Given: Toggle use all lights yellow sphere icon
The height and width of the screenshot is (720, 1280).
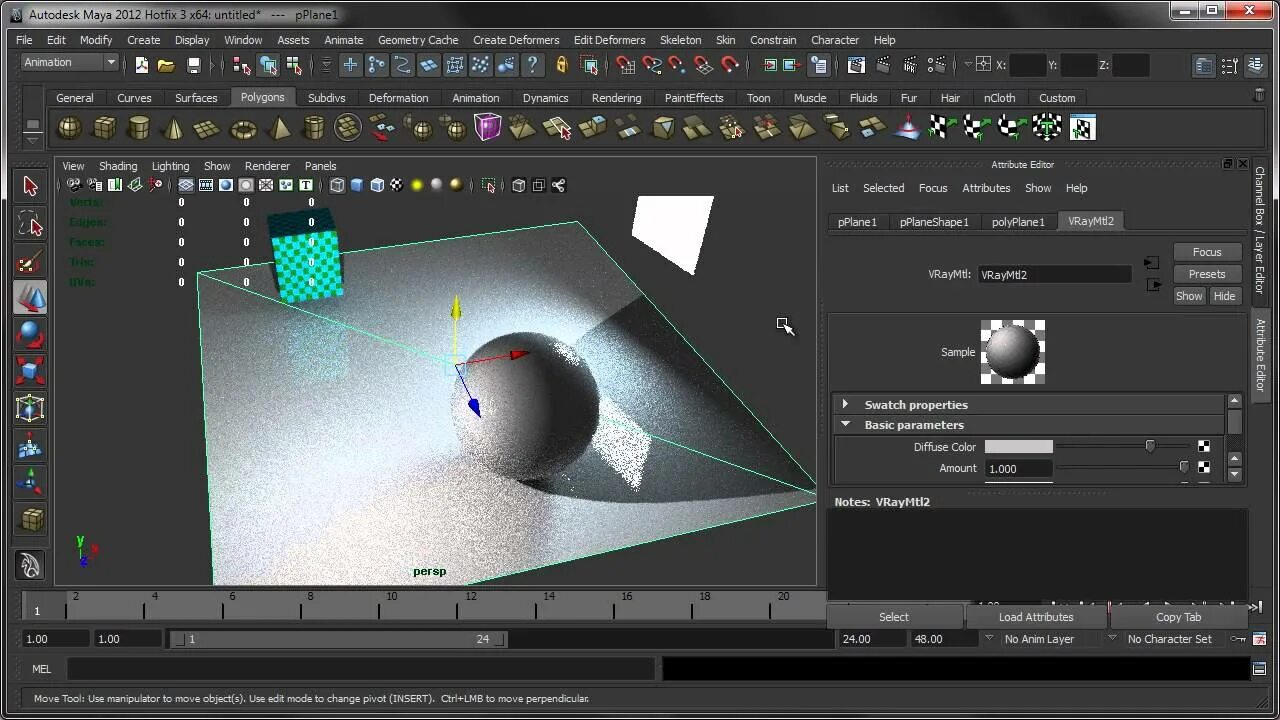Looking at the screenshot, I should [417, 185].
